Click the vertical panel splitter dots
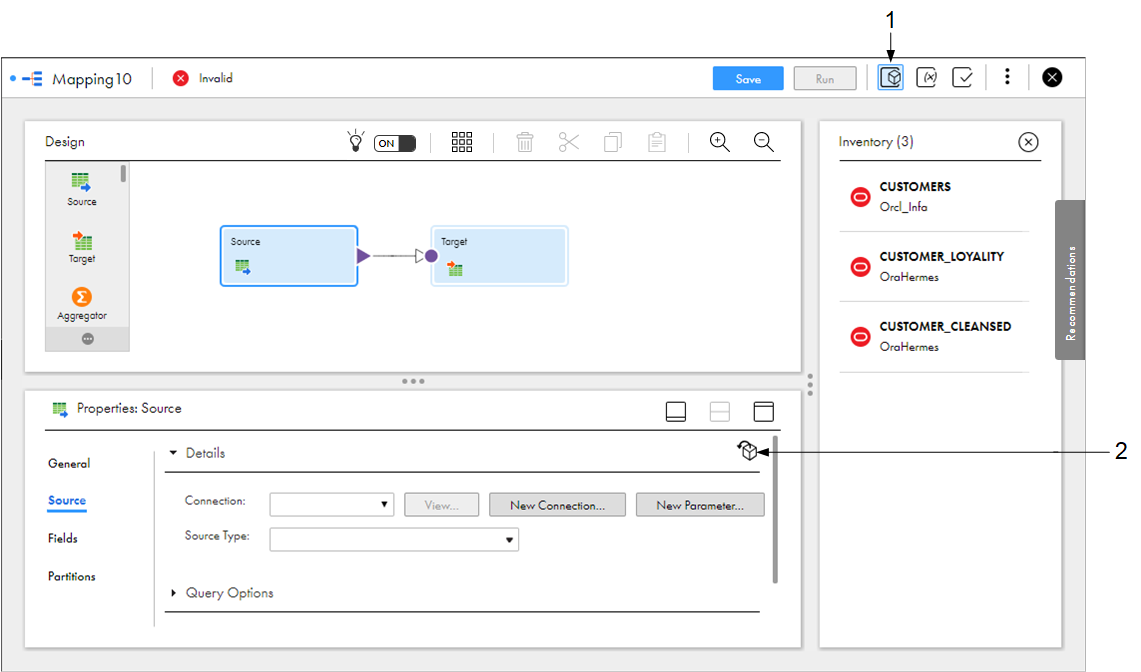The width and height of the screenshot is (1141, 672). 810,384
